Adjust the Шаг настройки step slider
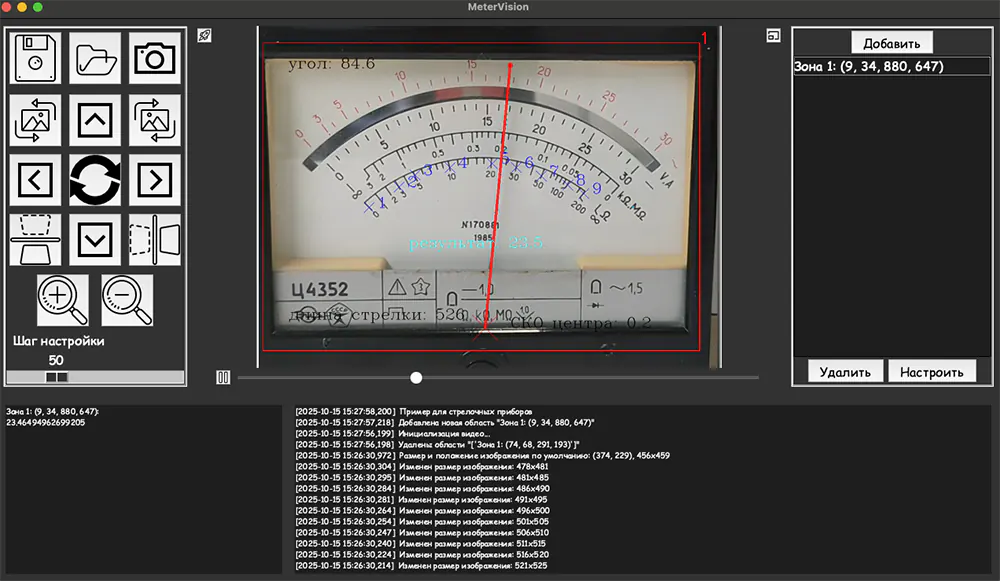 pyautogui.click(x=95, y=377)
